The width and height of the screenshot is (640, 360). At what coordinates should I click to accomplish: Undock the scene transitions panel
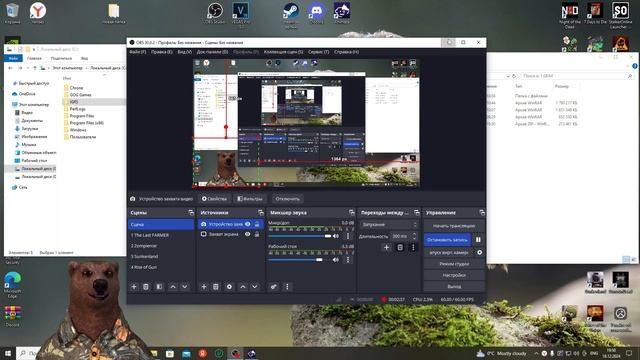click(x=417, y=213)
